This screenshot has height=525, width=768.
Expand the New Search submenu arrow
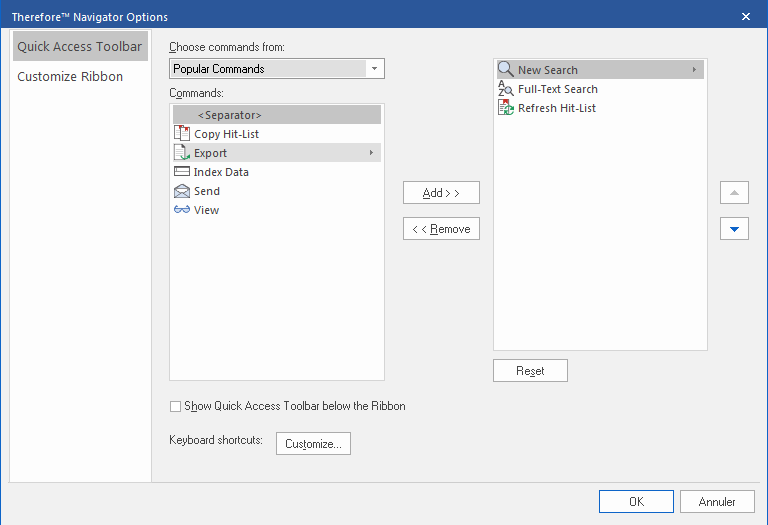[694, 70]
